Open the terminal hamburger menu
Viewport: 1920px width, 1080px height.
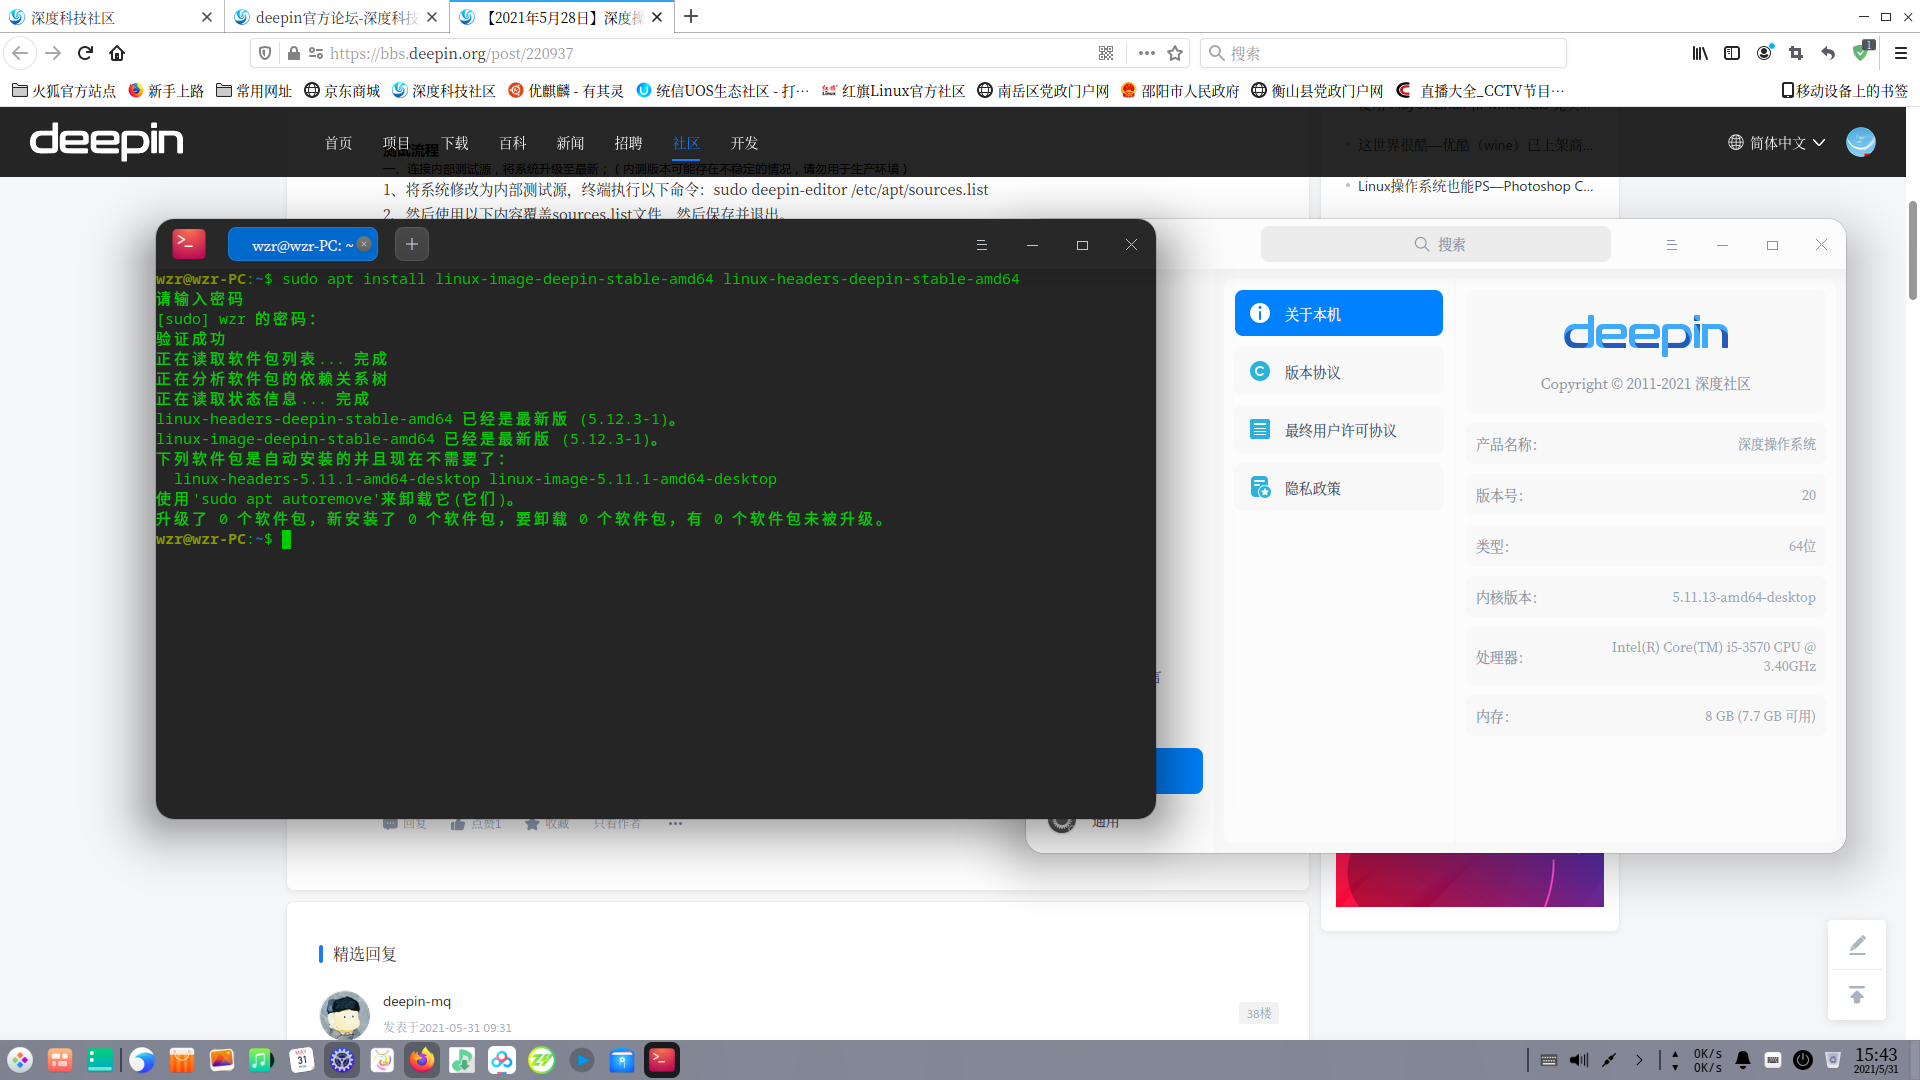click(981, 245)
